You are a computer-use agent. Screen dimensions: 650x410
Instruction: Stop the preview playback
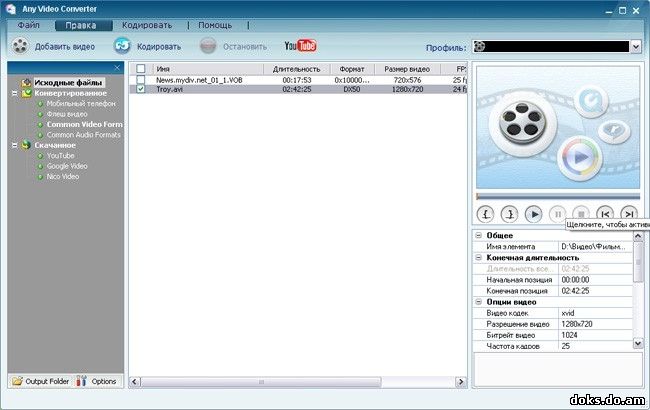[x=581, y=213]
